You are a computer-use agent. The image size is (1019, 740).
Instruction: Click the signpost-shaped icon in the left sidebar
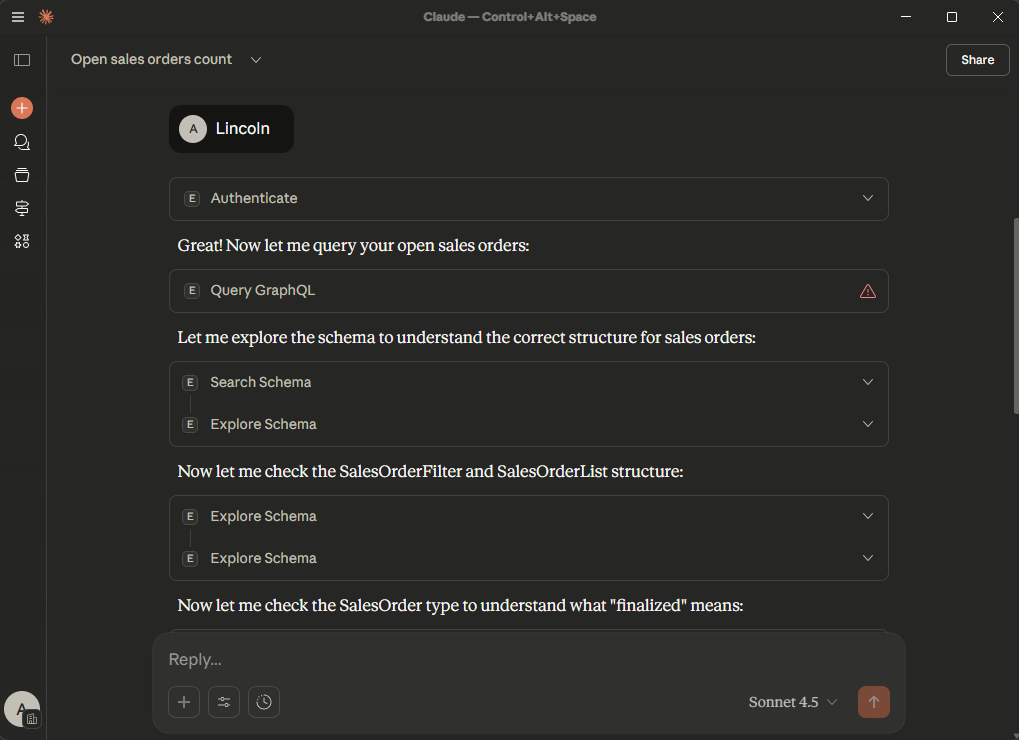22,209
